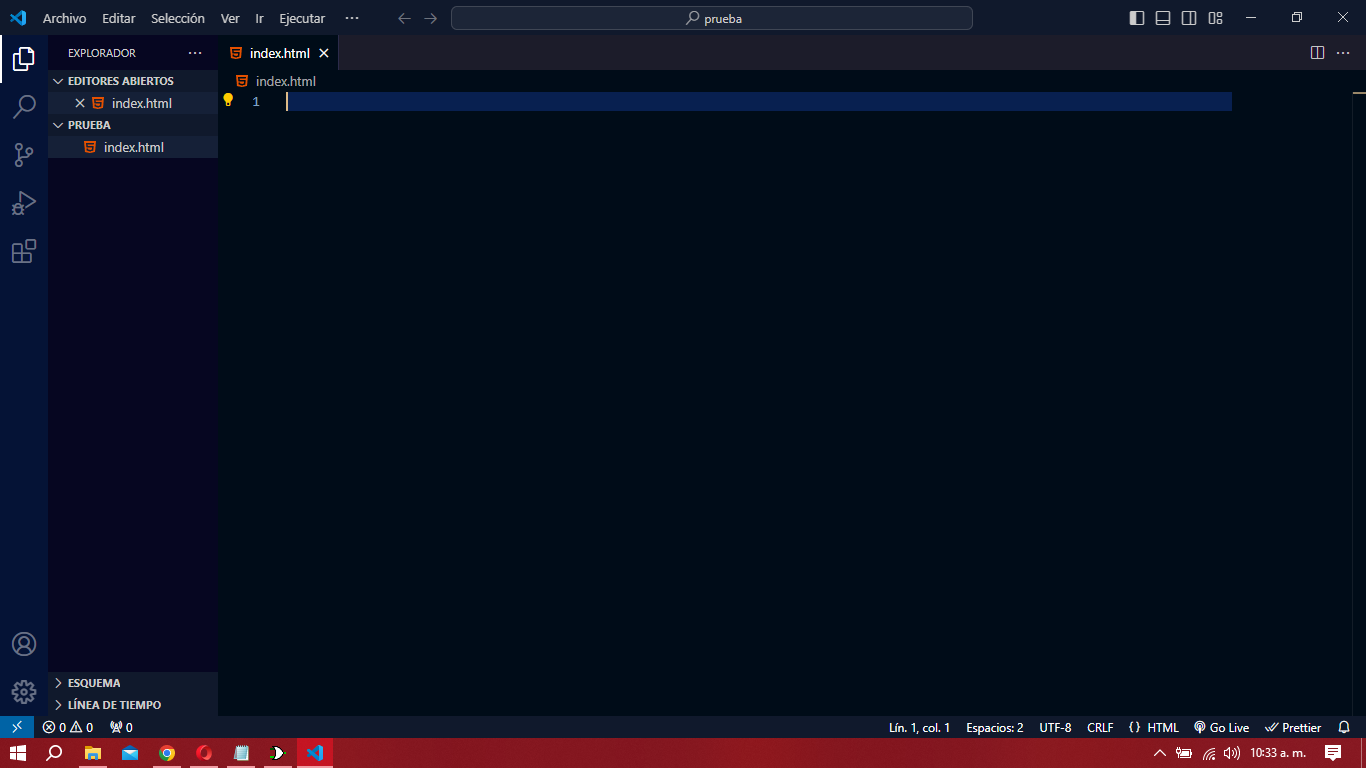Open the Mail app from the taskbar
This screenshot has height=768, width=1366.
[x=130, y=753]
